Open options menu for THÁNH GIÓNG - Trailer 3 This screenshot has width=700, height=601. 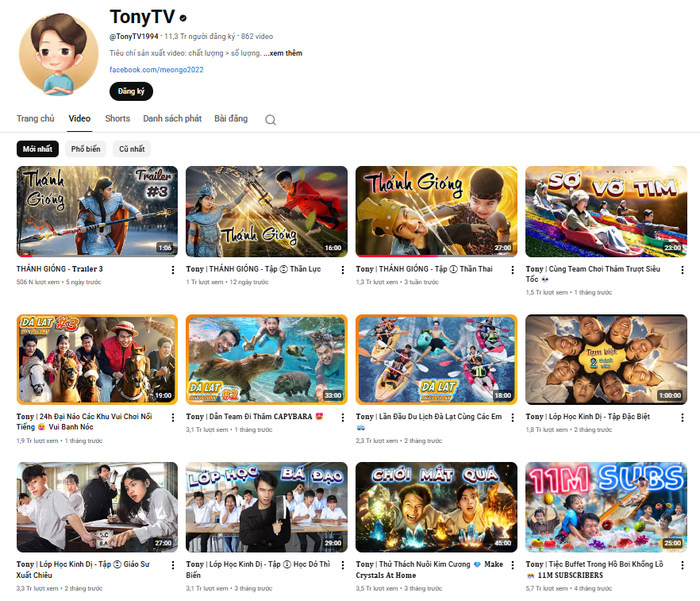(x=173, y=270)
